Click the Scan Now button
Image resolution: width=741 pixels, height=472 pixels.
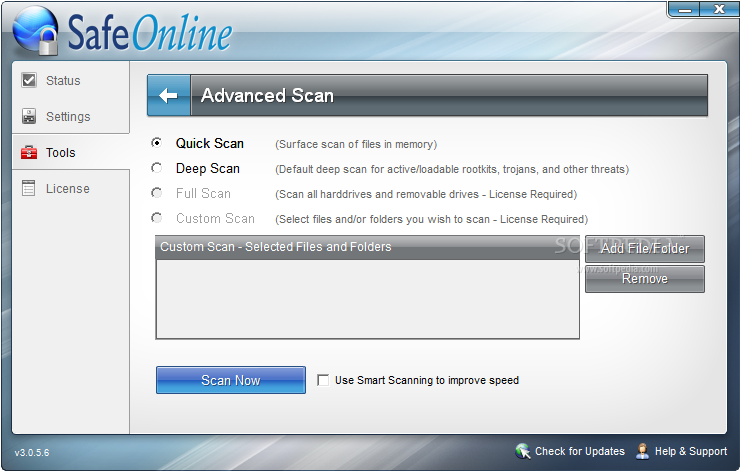231,380
